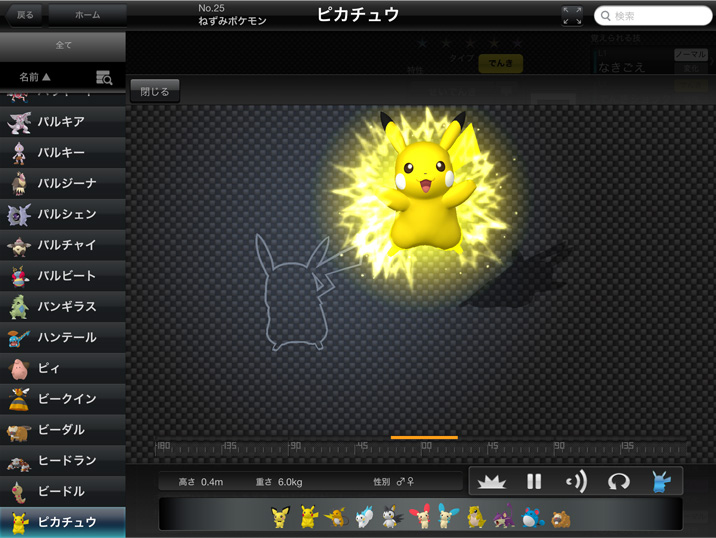
Task: Select Plusle thumbnail in the bottom strip
Action: point(420,517)
